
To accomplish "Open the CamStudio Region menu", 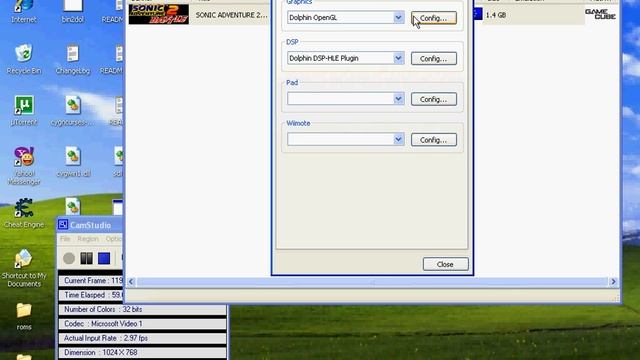I will [x=88, y=239].
